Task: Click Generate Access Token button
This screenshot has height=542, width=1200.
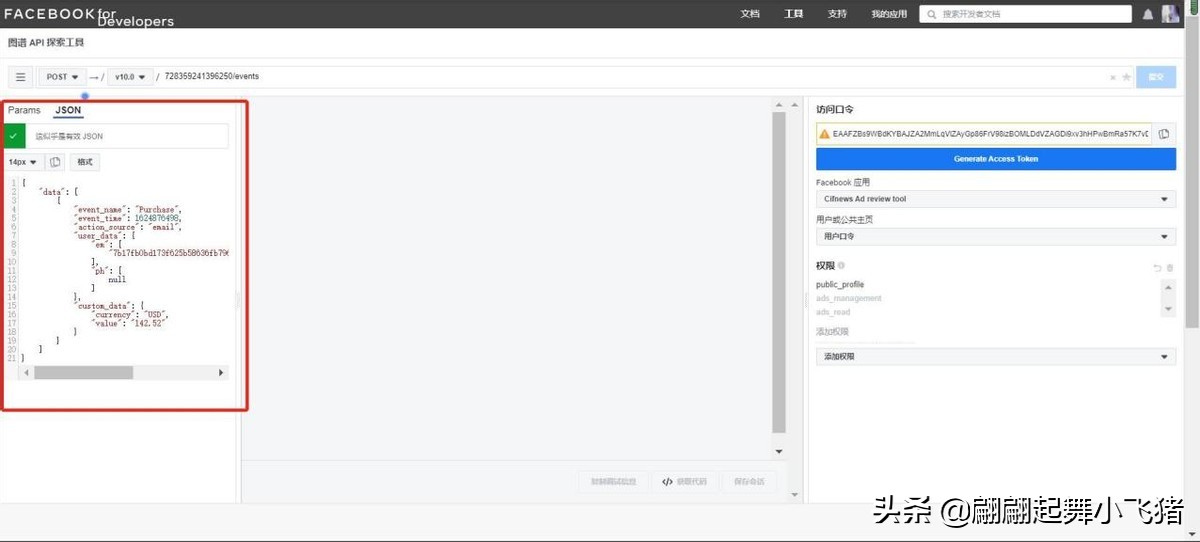Action: 996,159
